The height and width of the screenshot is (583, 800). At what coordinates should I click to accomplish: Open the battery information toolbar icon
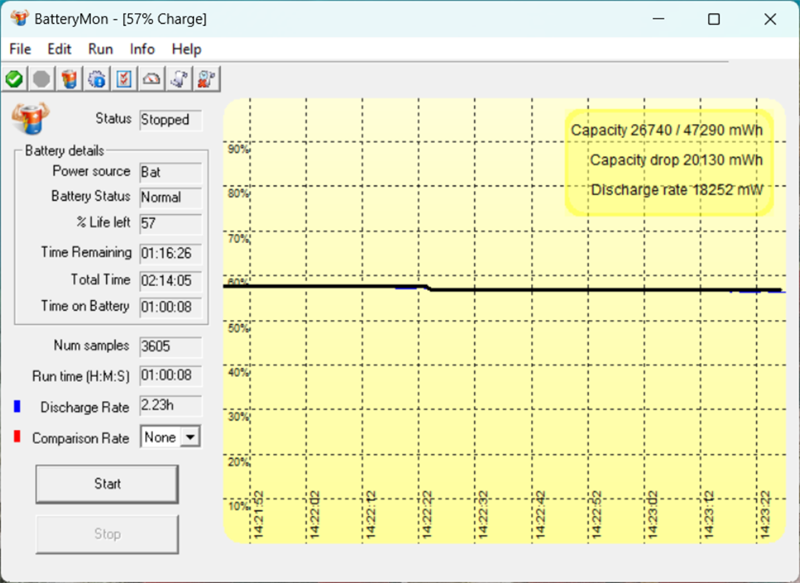click(x=69, y=80)
